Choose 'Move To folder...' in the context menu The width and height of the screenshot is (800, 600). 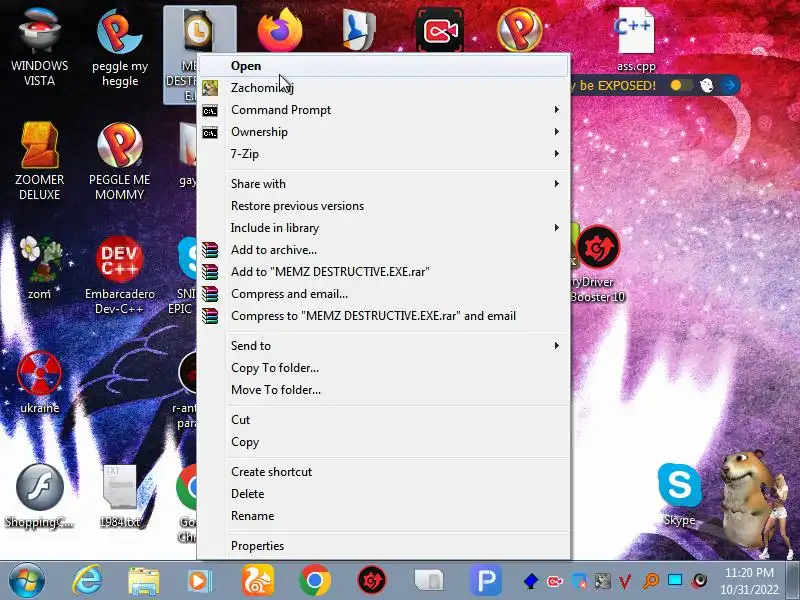(x=384, y=390)
